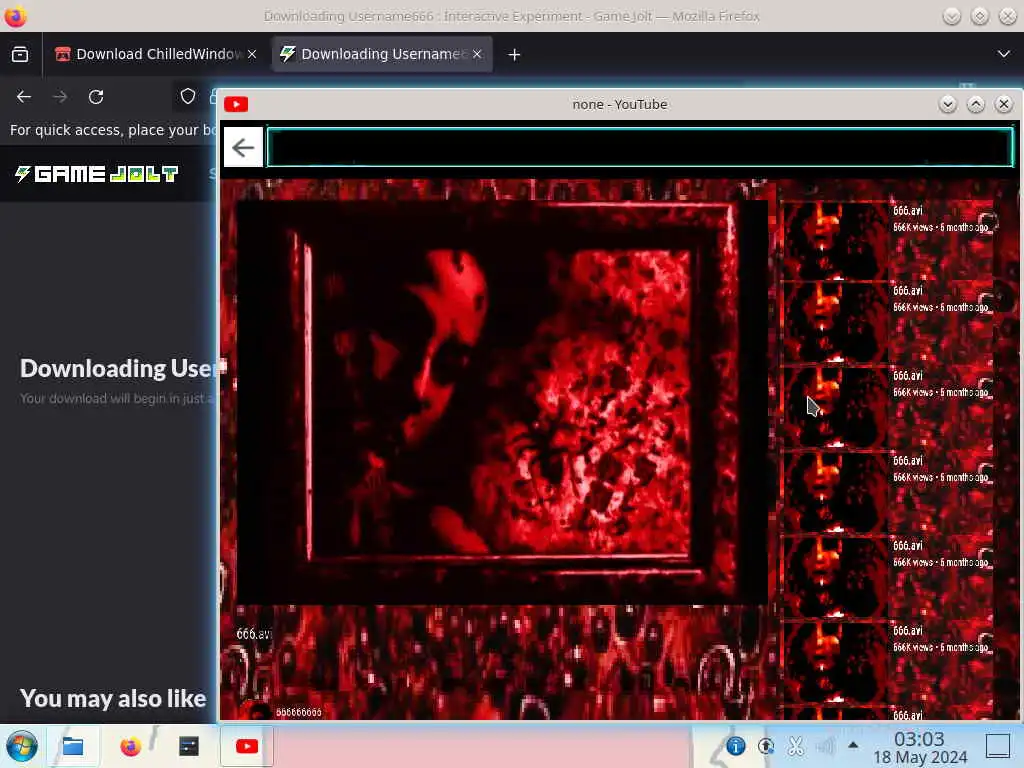This screenshot has width=1024, height=768.
Task: Minimize the YouTube window
Action: pos(948,104)
